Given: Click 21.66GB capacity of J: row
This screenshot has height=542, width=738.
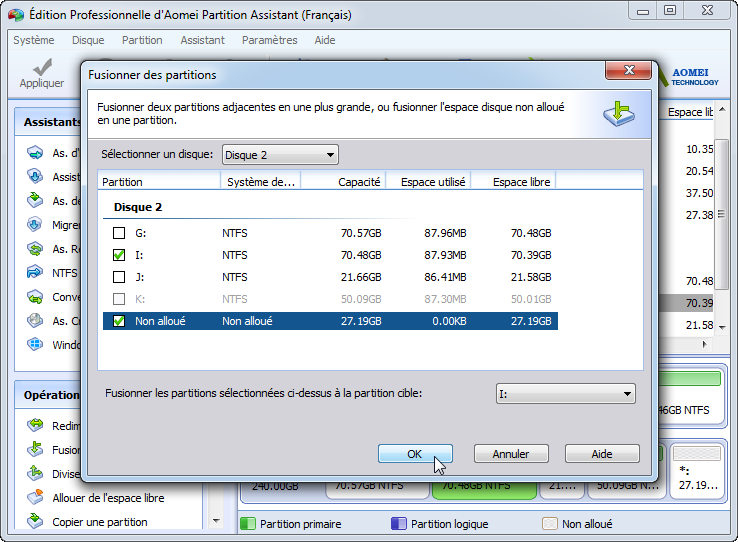Looking at the screenshot, I should tap(361, 277).
